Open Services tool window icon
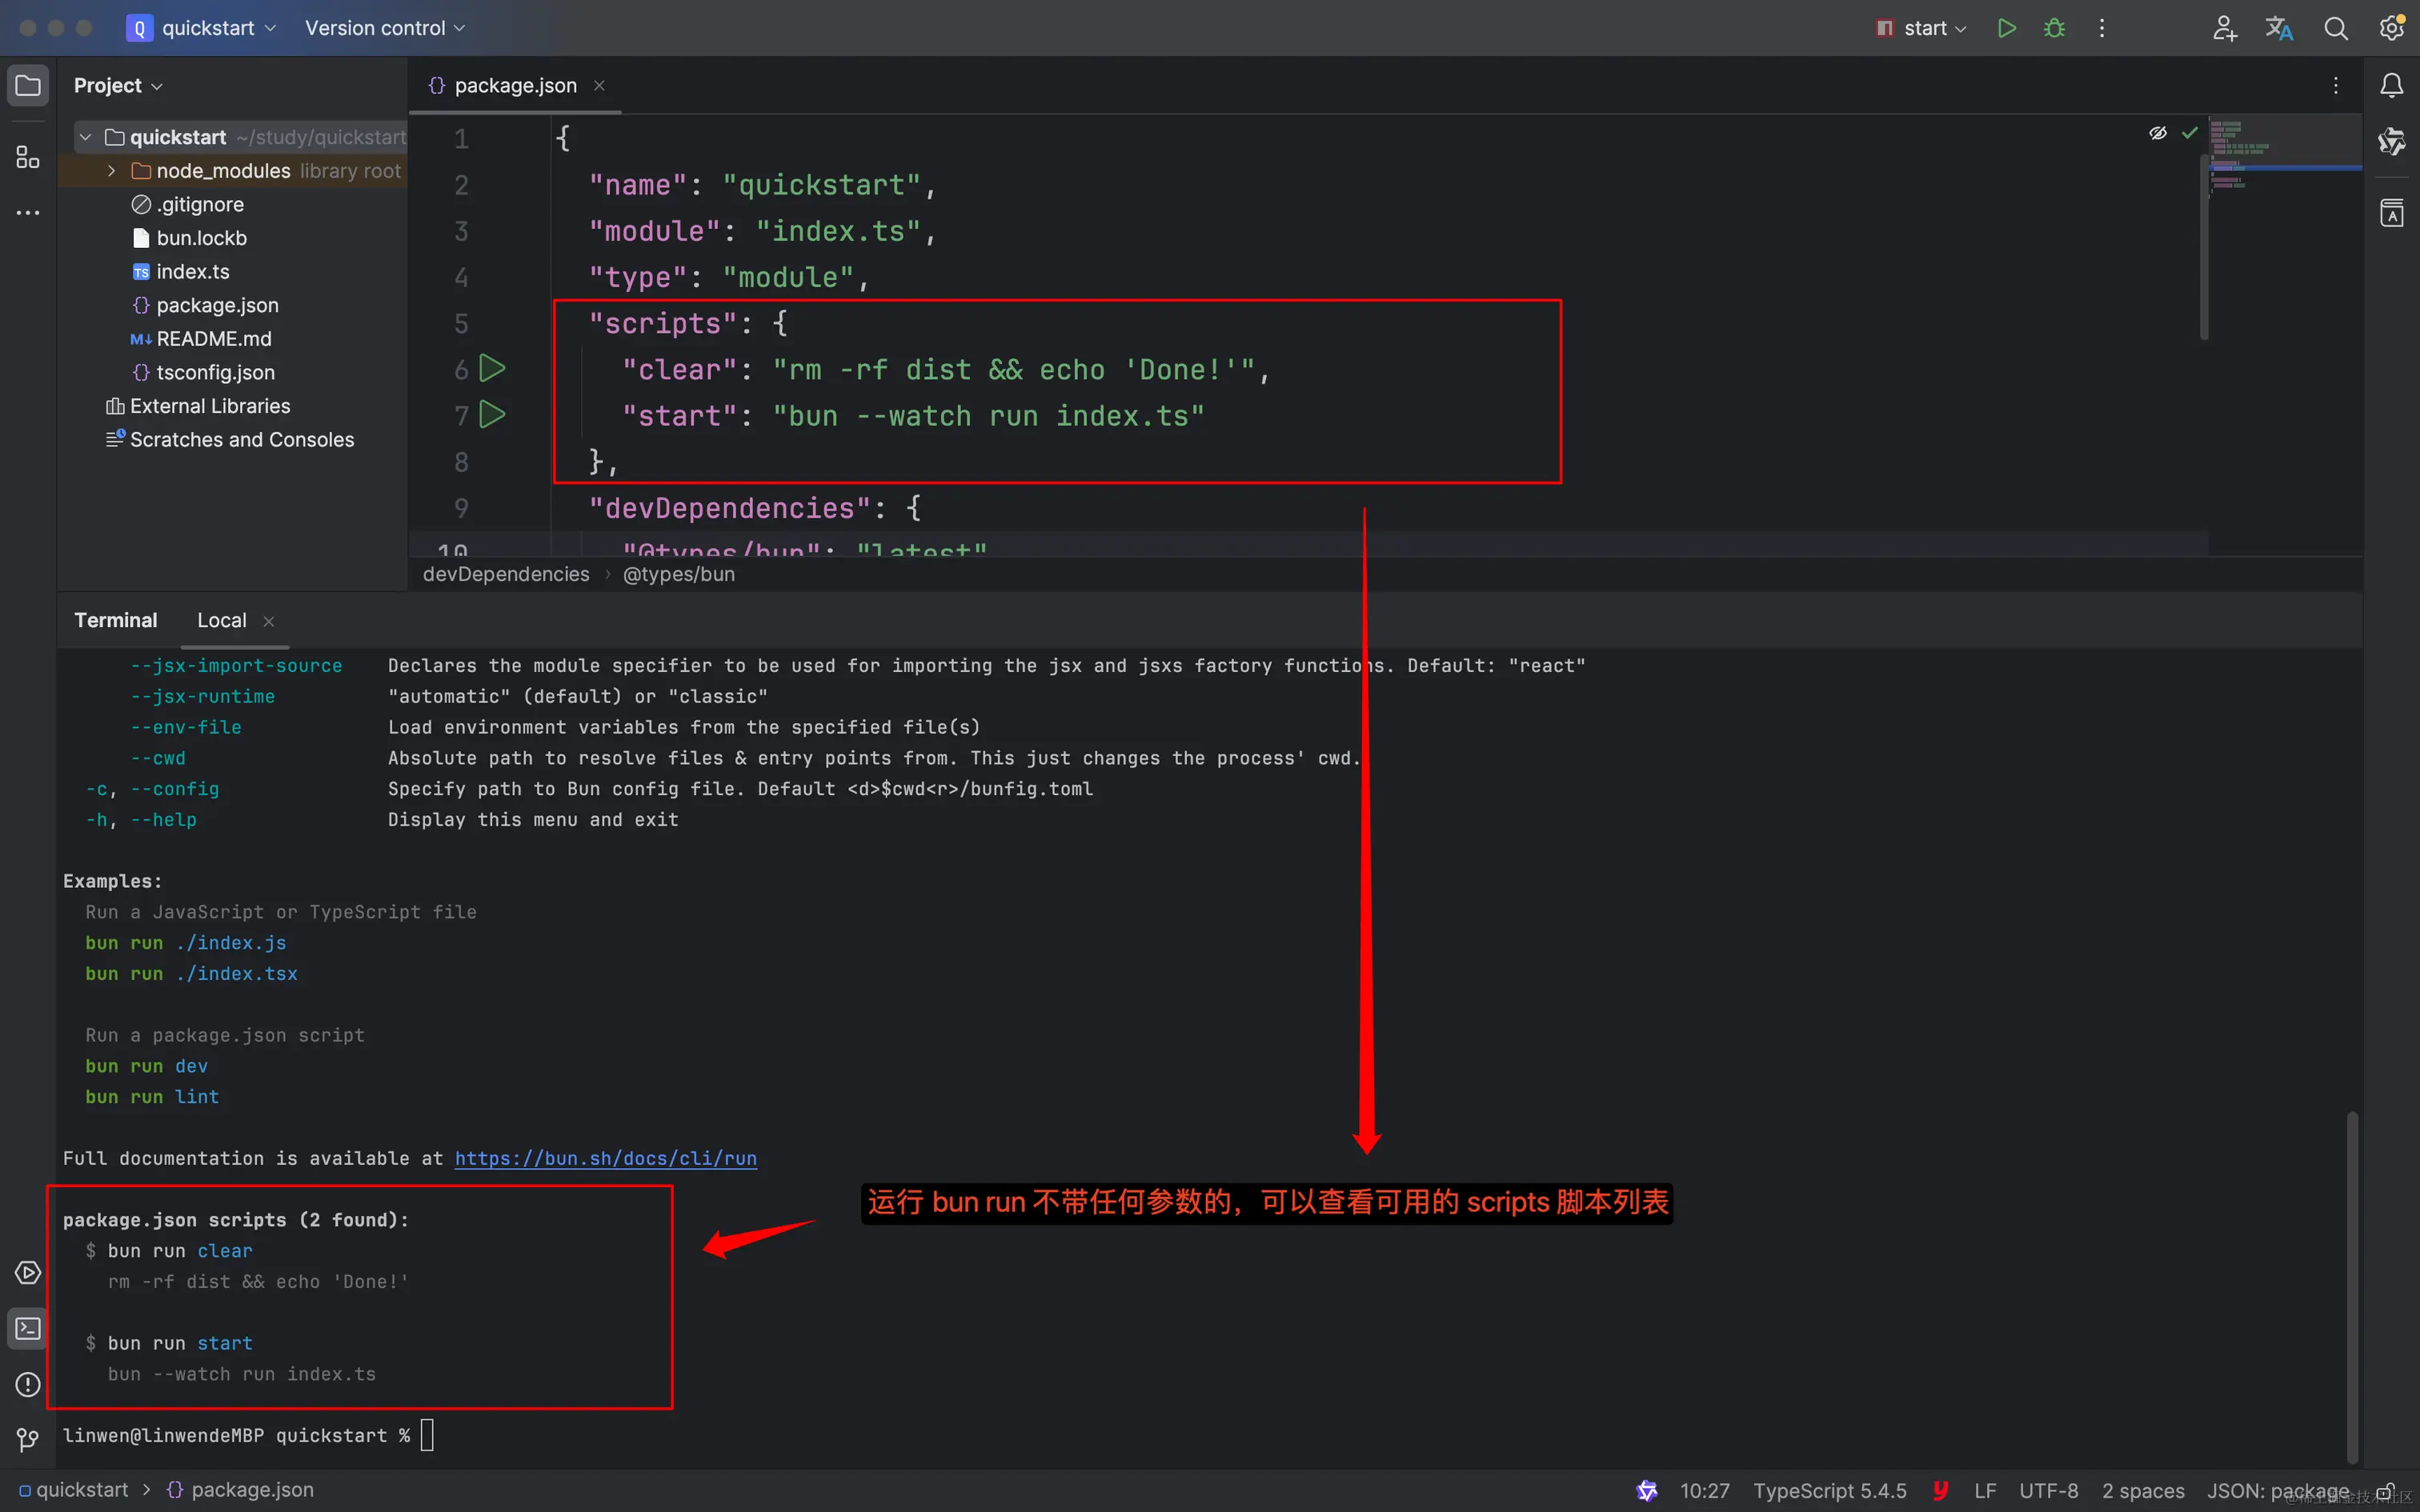2420x1512 pixels. tap(28, 1273)
